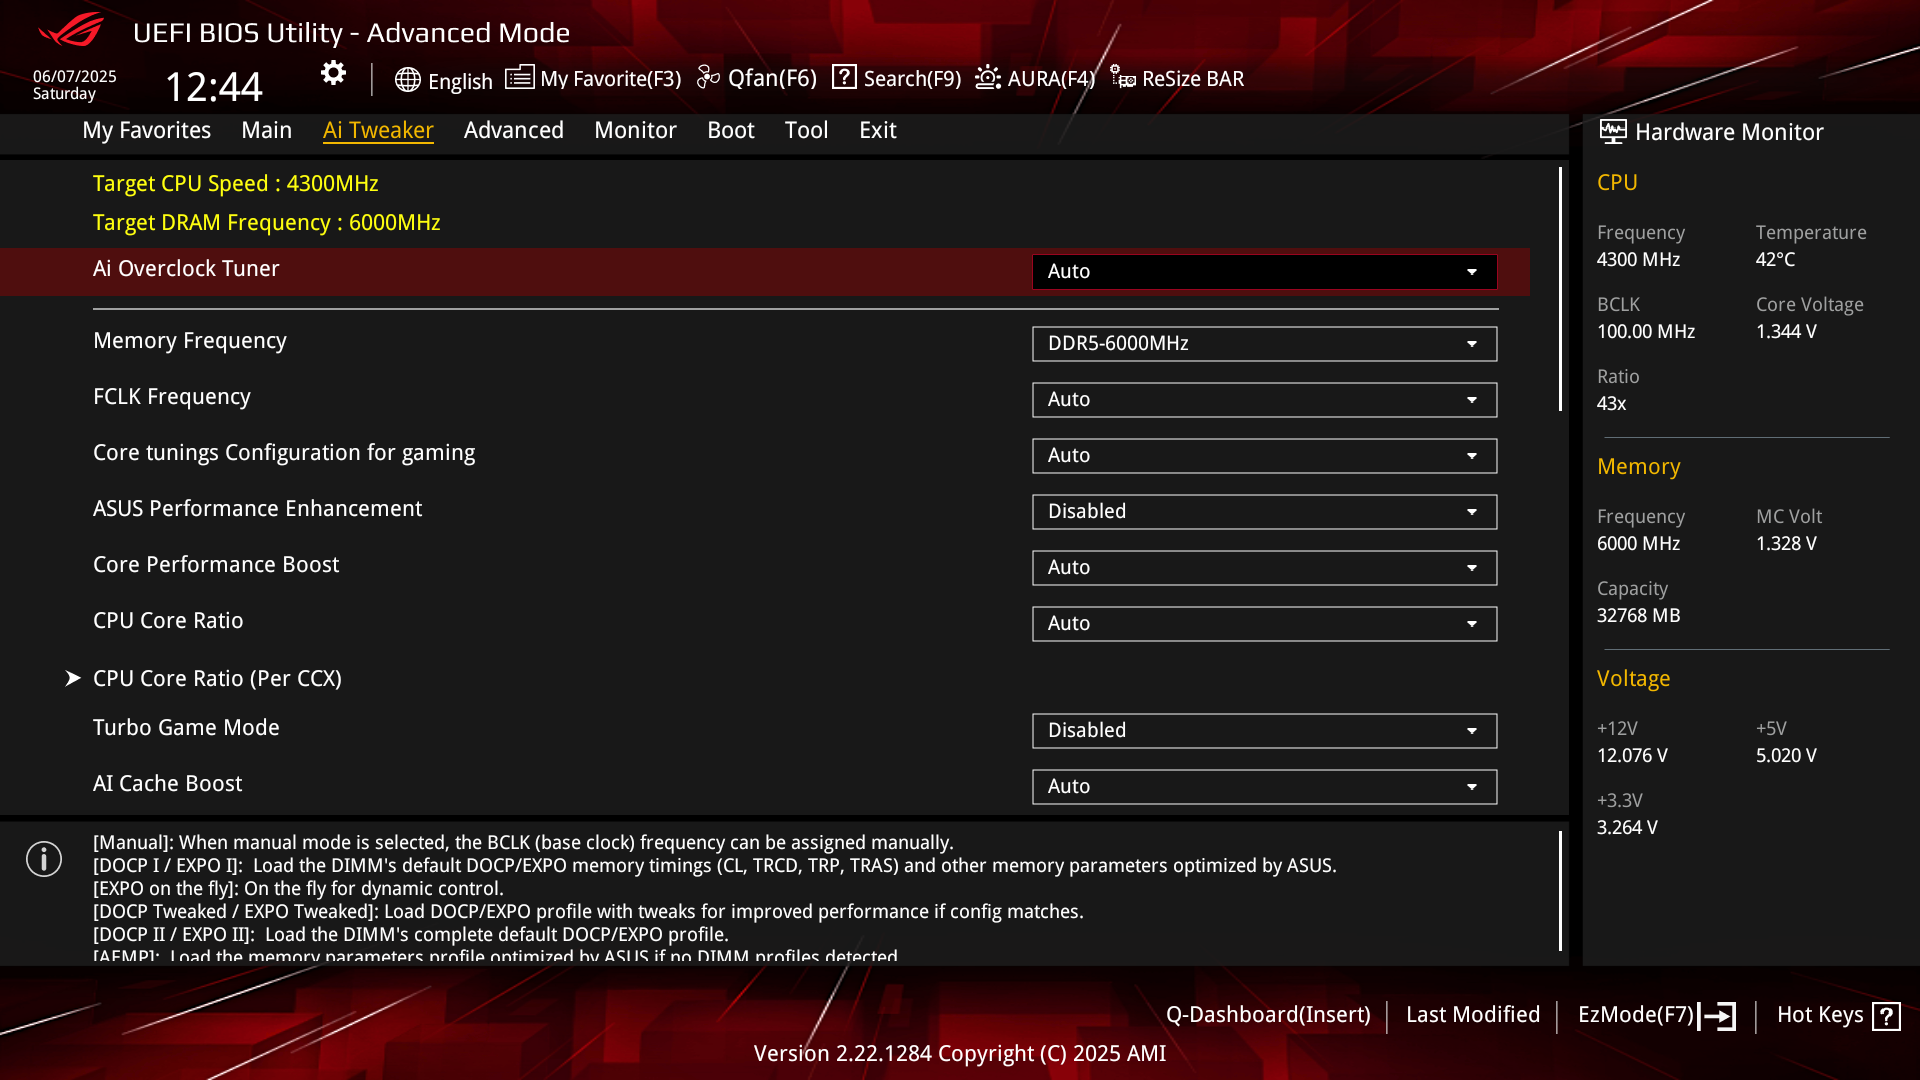The image size is (1920, 1080).
Task: Open the FCLK Frequency dropdown
Action: pos(1264,400)
